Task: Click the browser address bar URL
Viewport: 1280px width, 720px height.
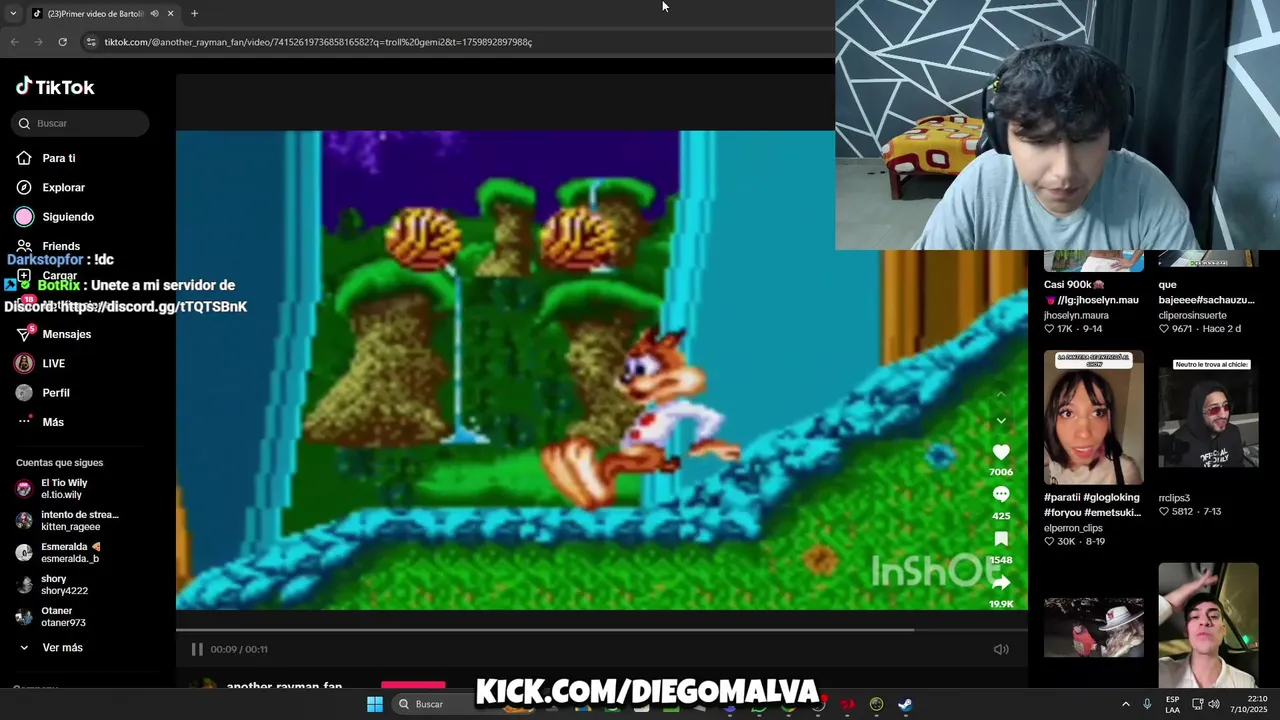Action: [x=318, y=42]
